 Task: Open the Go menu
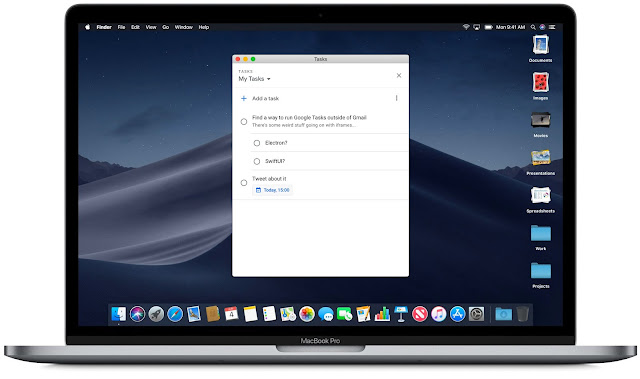pos(165,27)
